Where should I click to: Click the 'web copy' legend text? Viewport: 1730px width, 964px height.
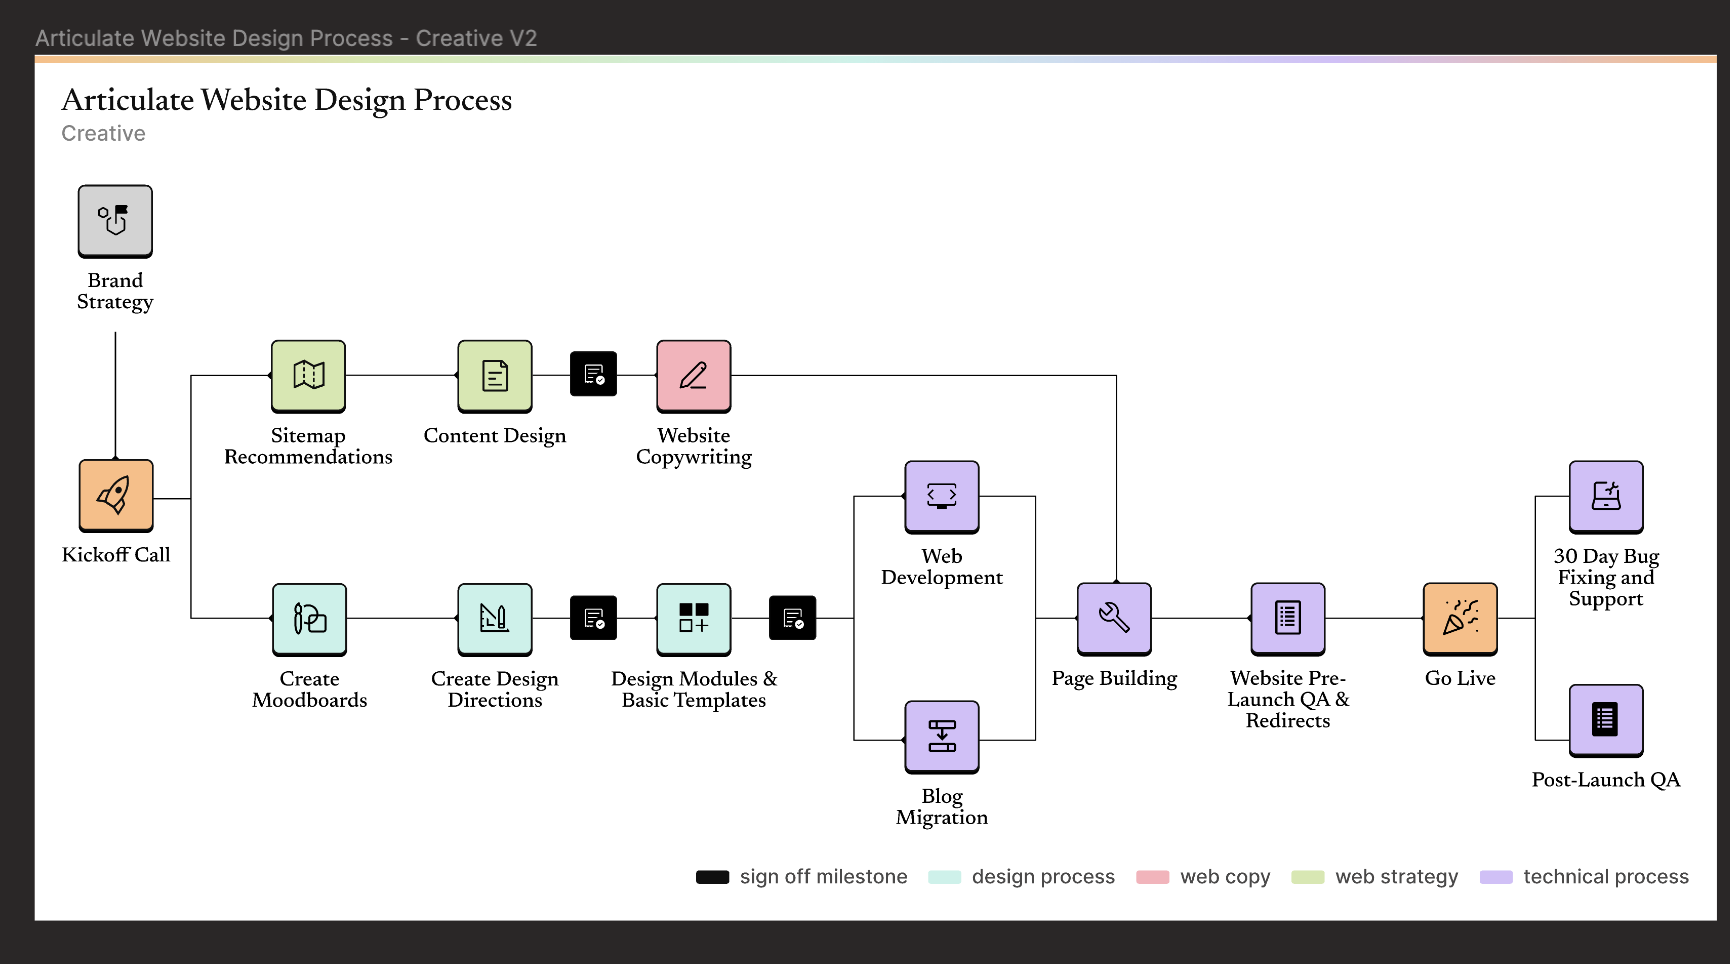(1225, 877)
